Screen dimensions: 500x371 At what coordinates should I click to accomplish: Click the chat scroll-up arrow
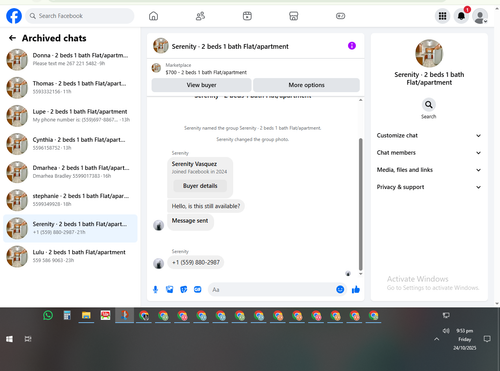(x=360, y=100)
